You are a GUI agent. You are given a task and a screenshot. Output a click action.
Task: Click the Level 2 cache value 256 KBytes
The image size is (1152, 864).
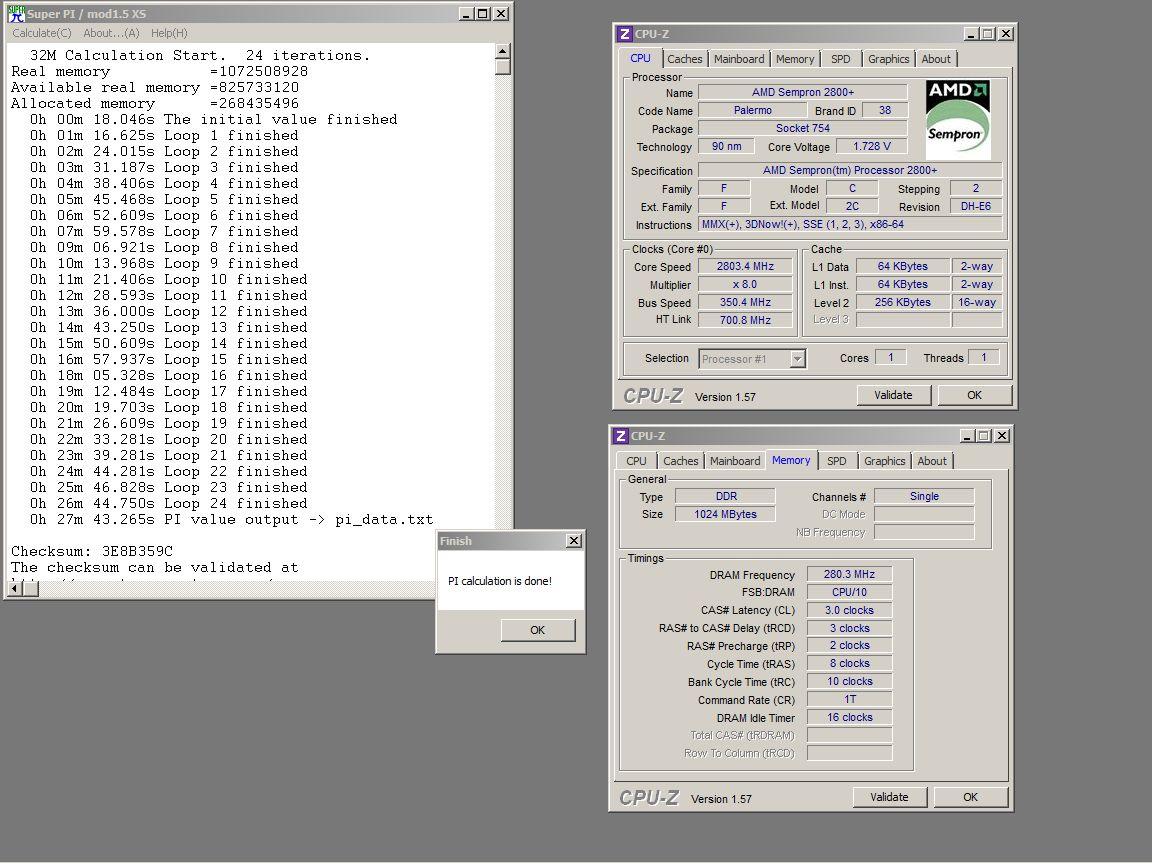(x=903, y=302)
